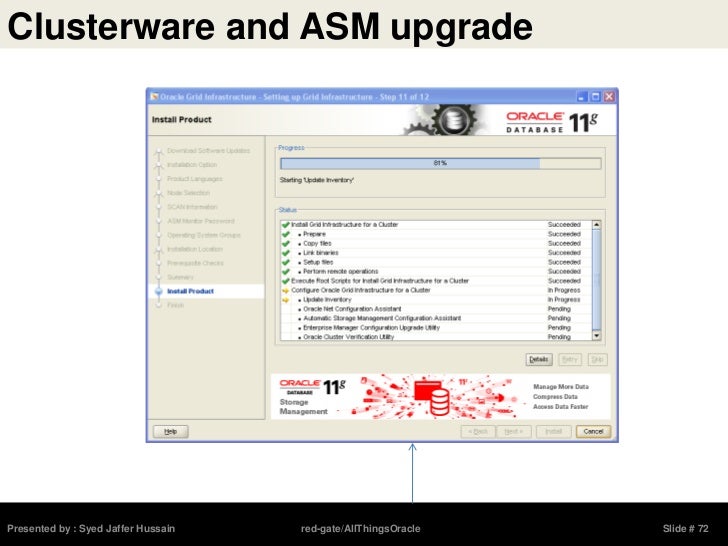
Task: Click the Oracle 11g logo above Storage Management
Action: click(x=312, y=387)
